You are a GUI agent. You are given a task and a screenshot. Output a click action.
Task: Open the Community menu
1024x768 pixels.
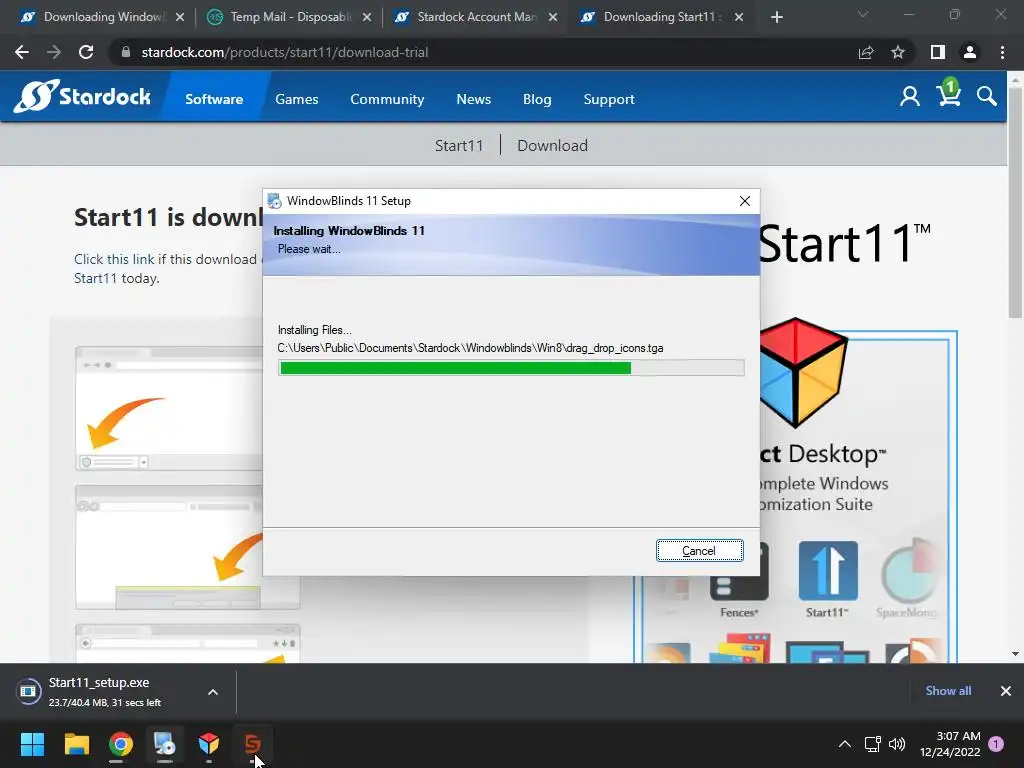(x=387, y=99)
